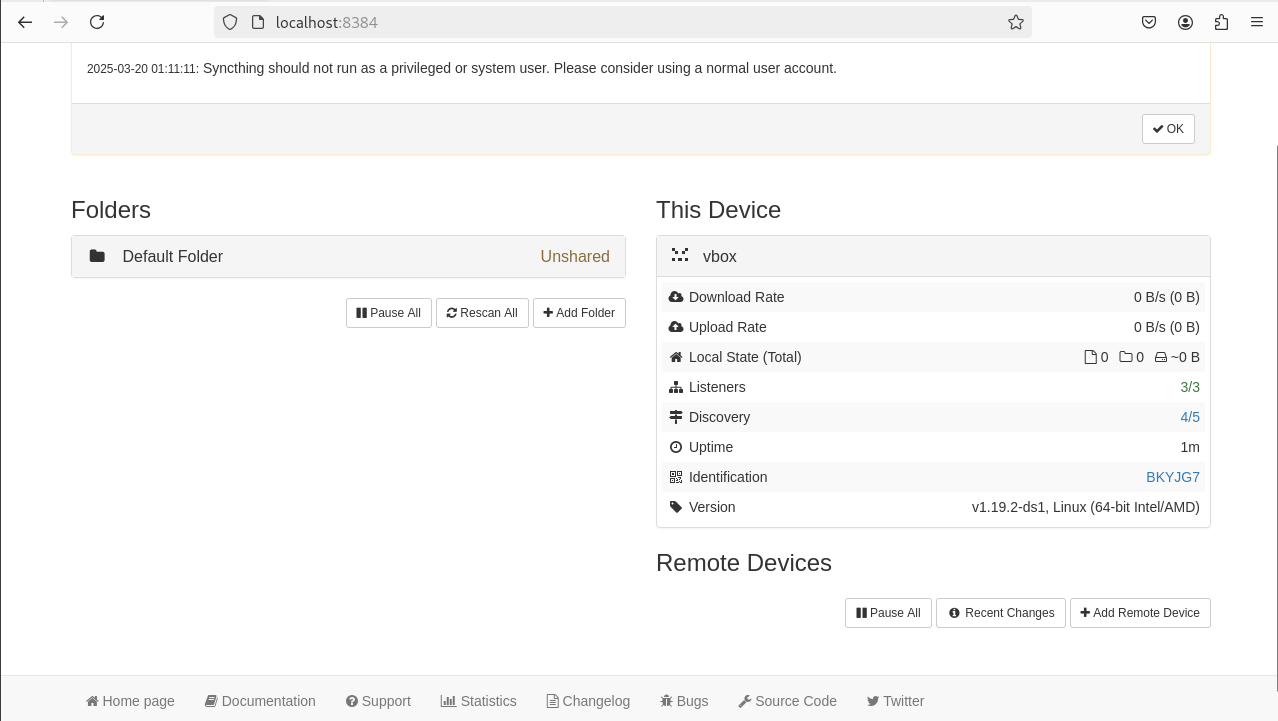Pause all folders under Folders section

(388, 313)
